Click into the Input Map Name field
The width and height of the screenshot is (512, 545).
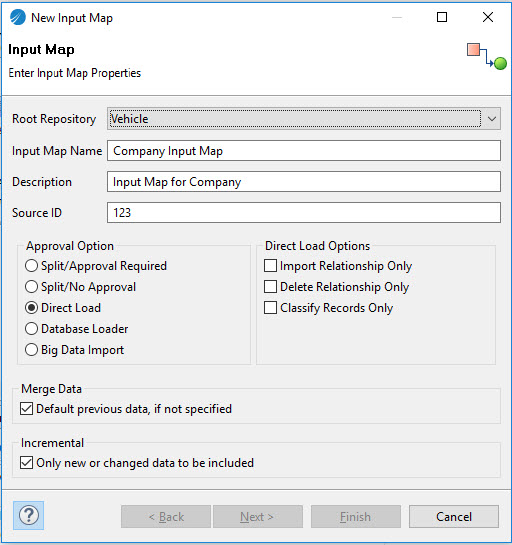tap(304, 151)
